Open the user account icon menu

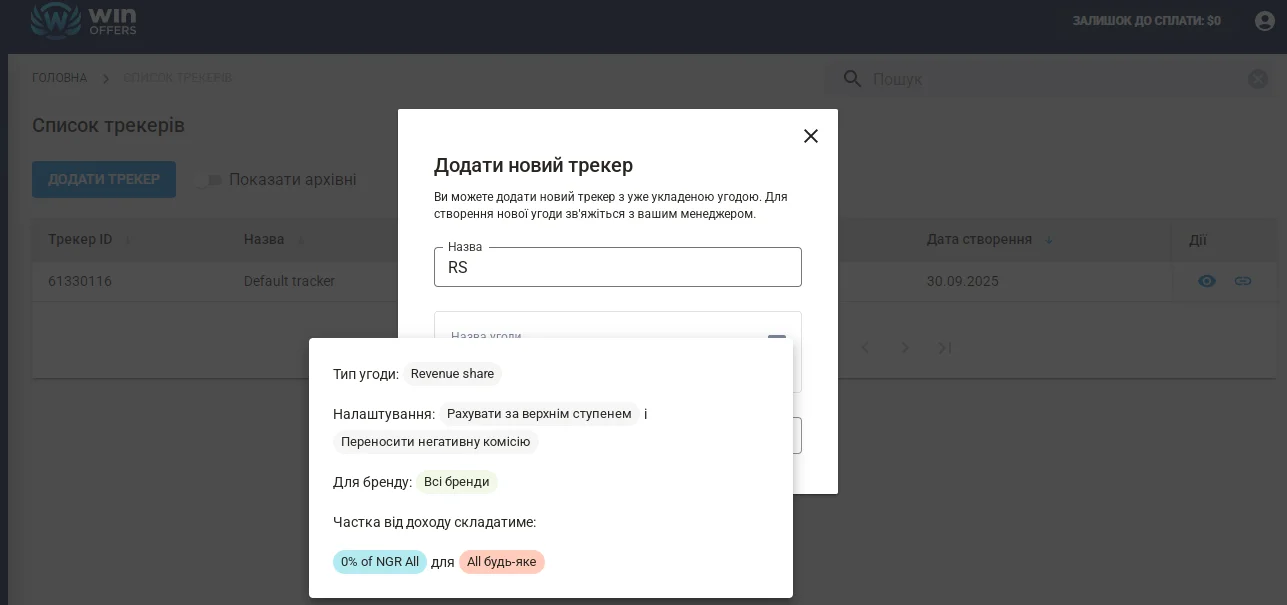[1264, 21]
